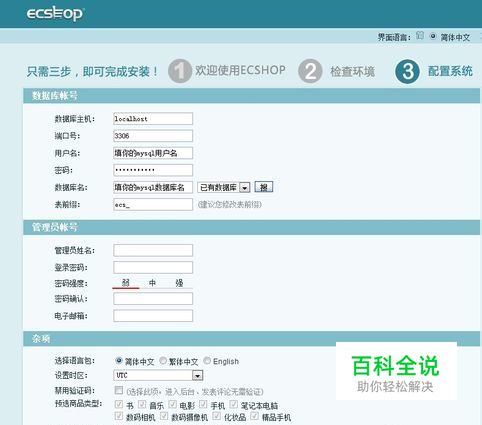Click the 管理员帐号 section header

[251, 227]
